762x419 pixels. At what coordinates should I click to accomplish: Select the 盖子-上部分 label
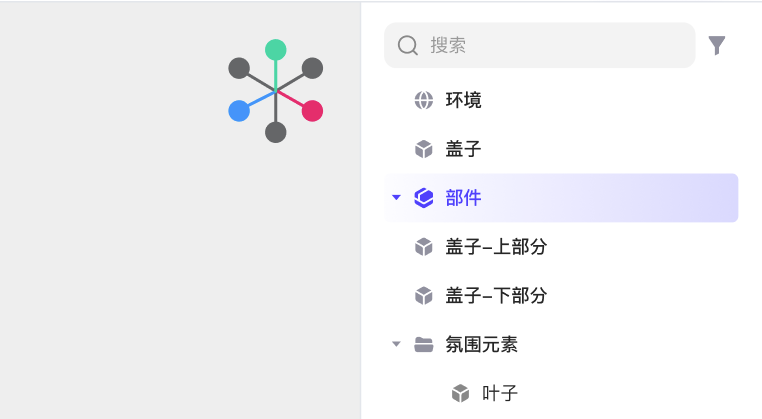[x=496, y=246]
